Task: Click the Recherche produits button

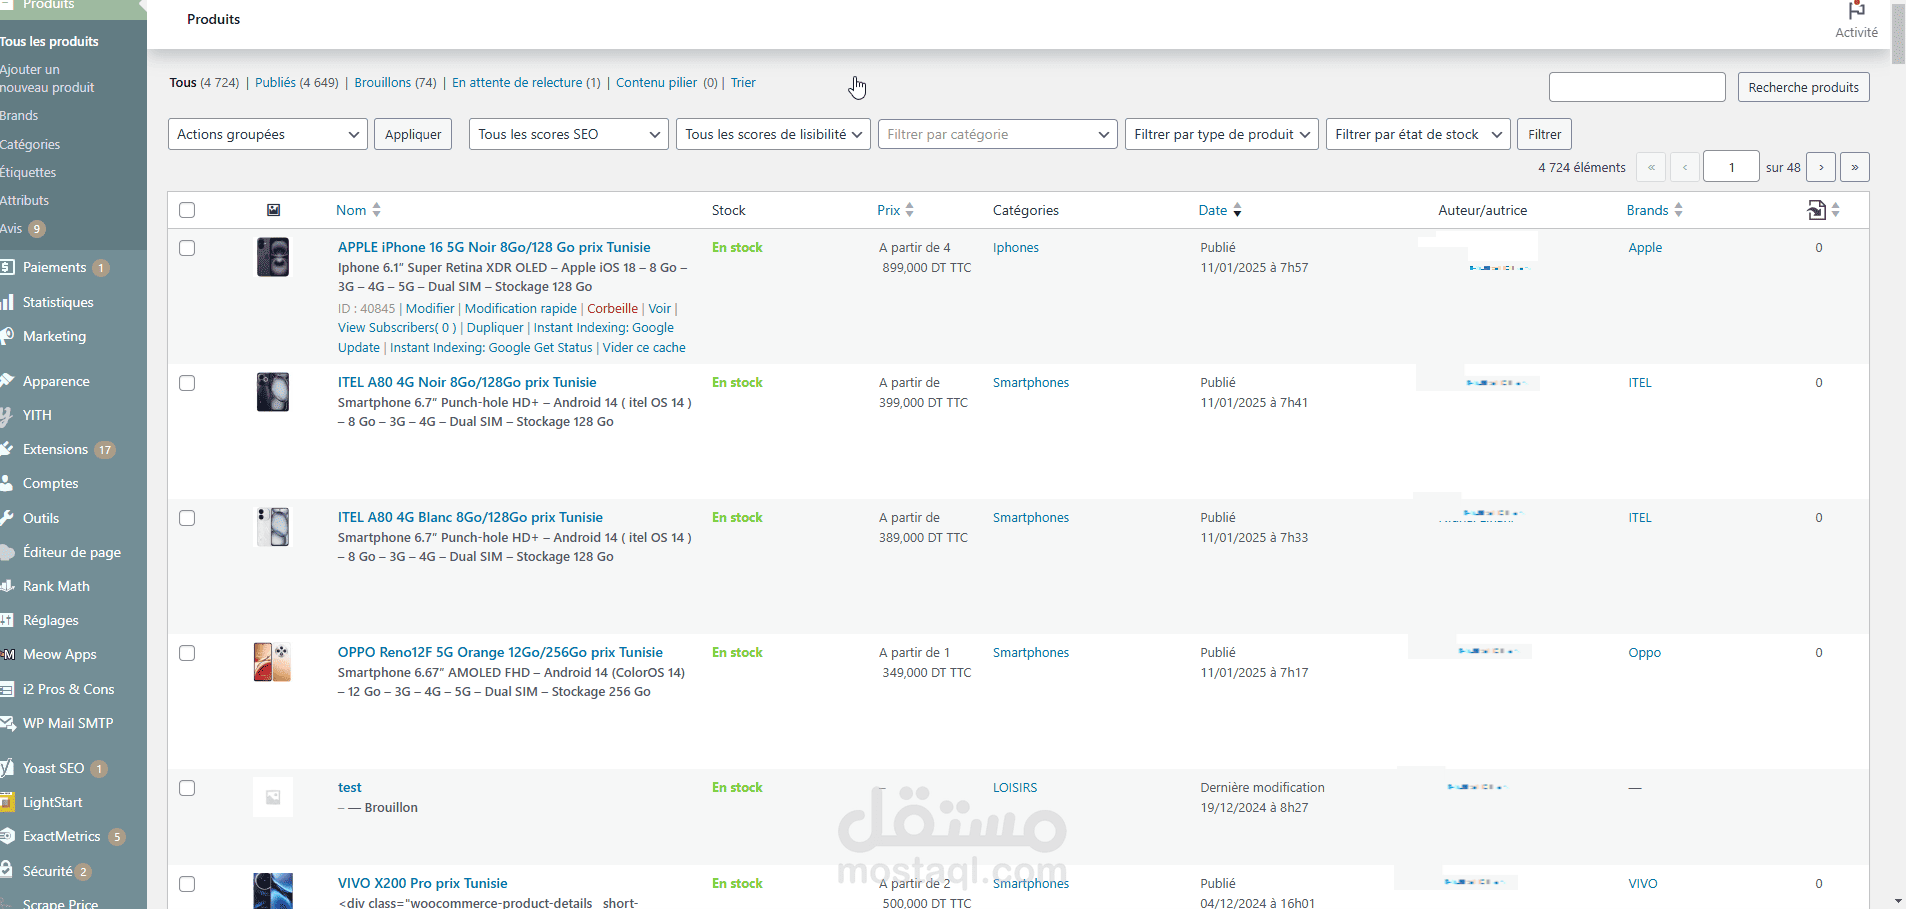Action: click(1803, 87)
